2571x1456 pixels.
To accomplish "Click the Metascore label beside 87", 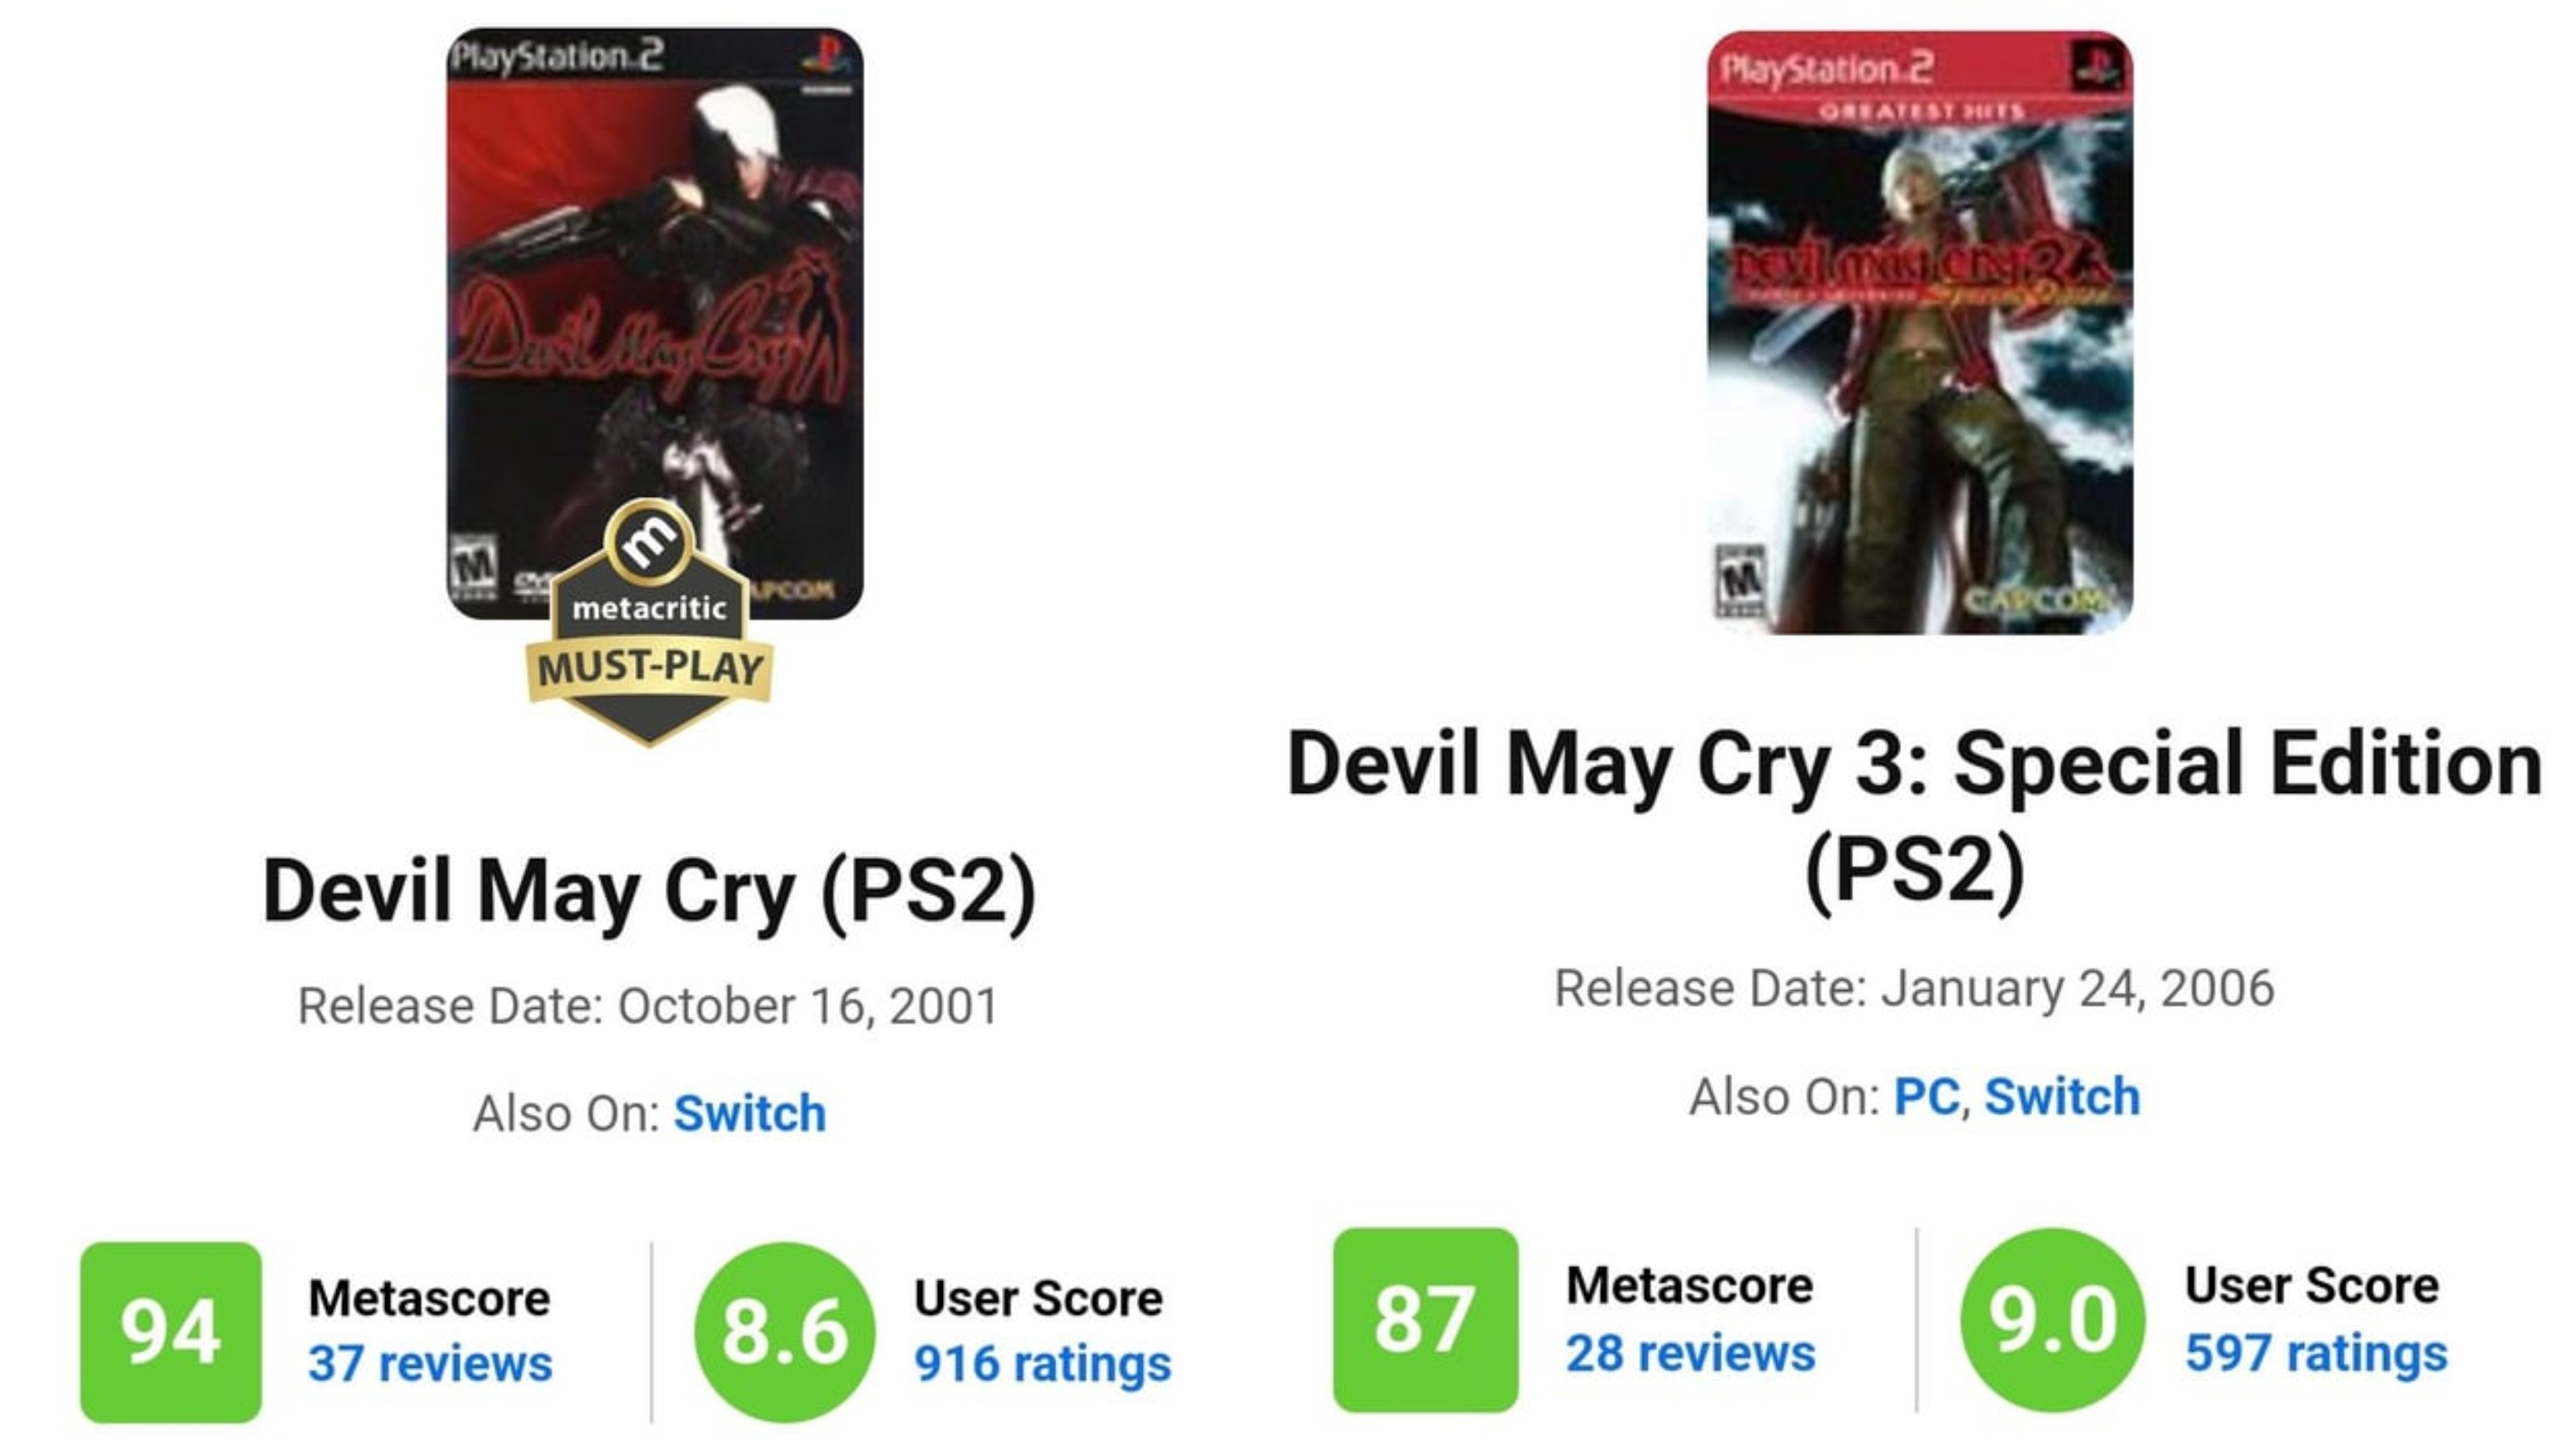I will coord(1689,1285).
